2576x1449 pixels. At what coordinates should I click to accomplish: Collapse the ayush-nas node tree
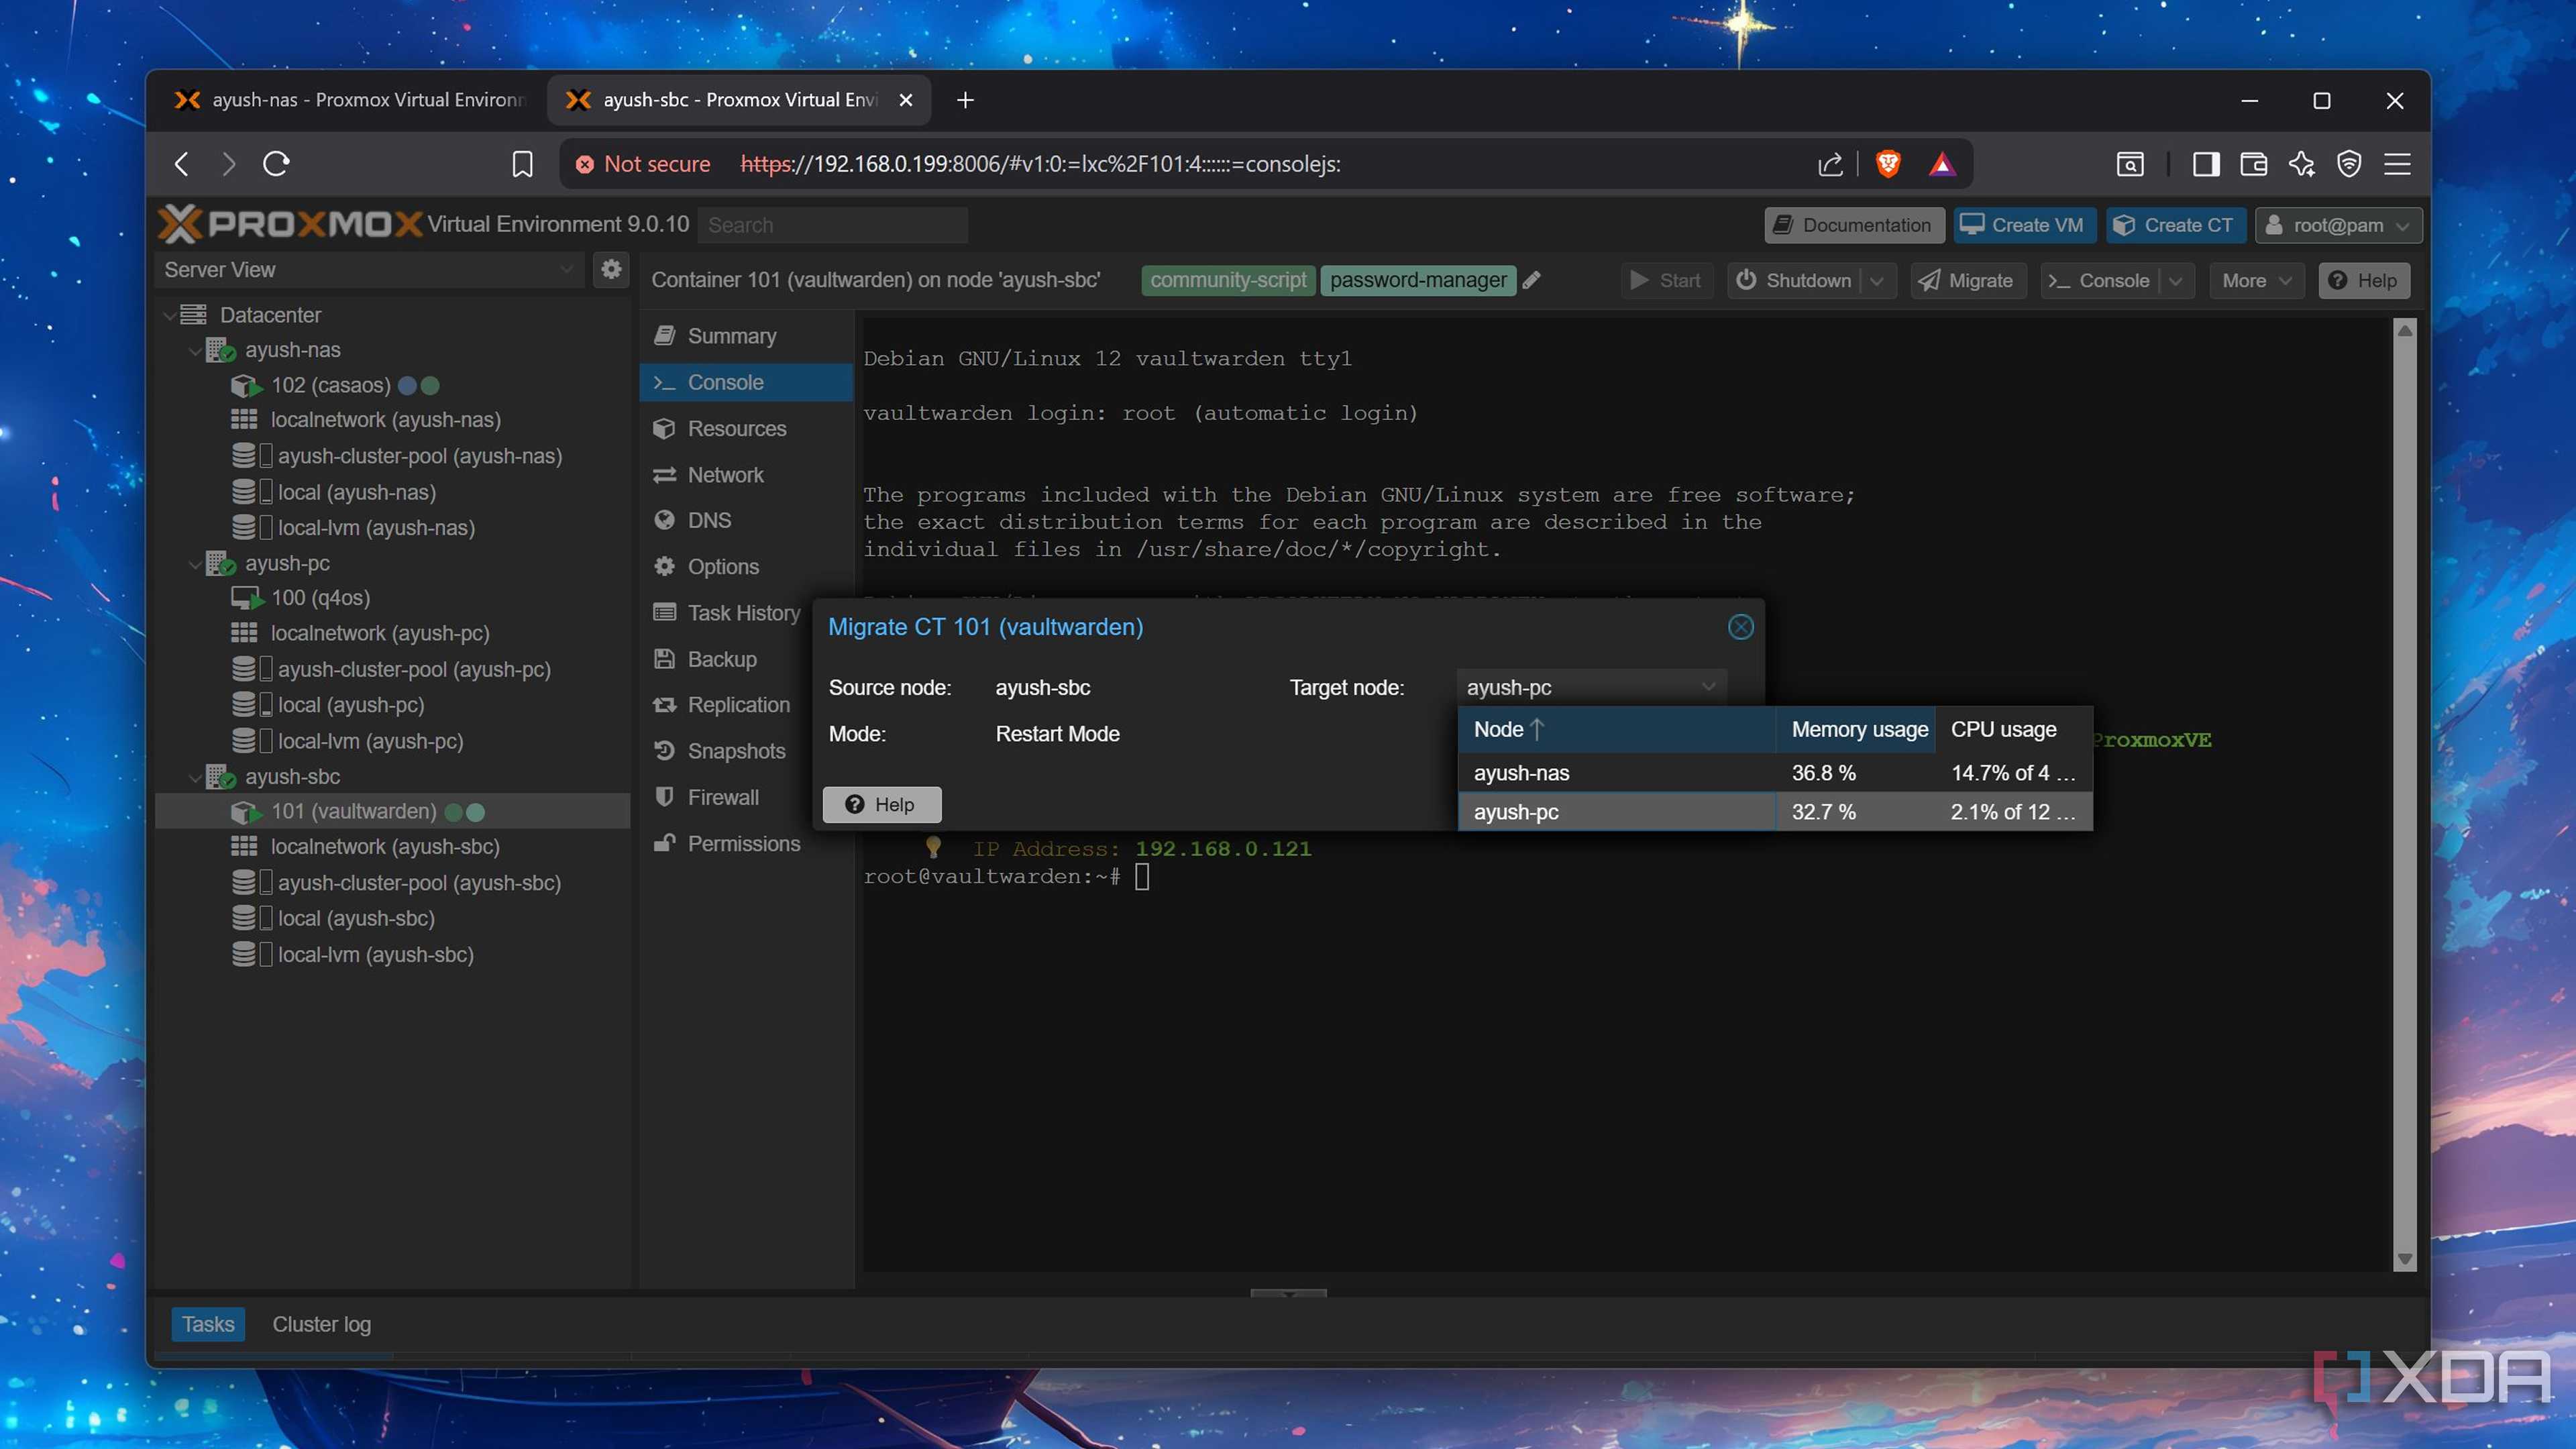(x=195, y=351)
